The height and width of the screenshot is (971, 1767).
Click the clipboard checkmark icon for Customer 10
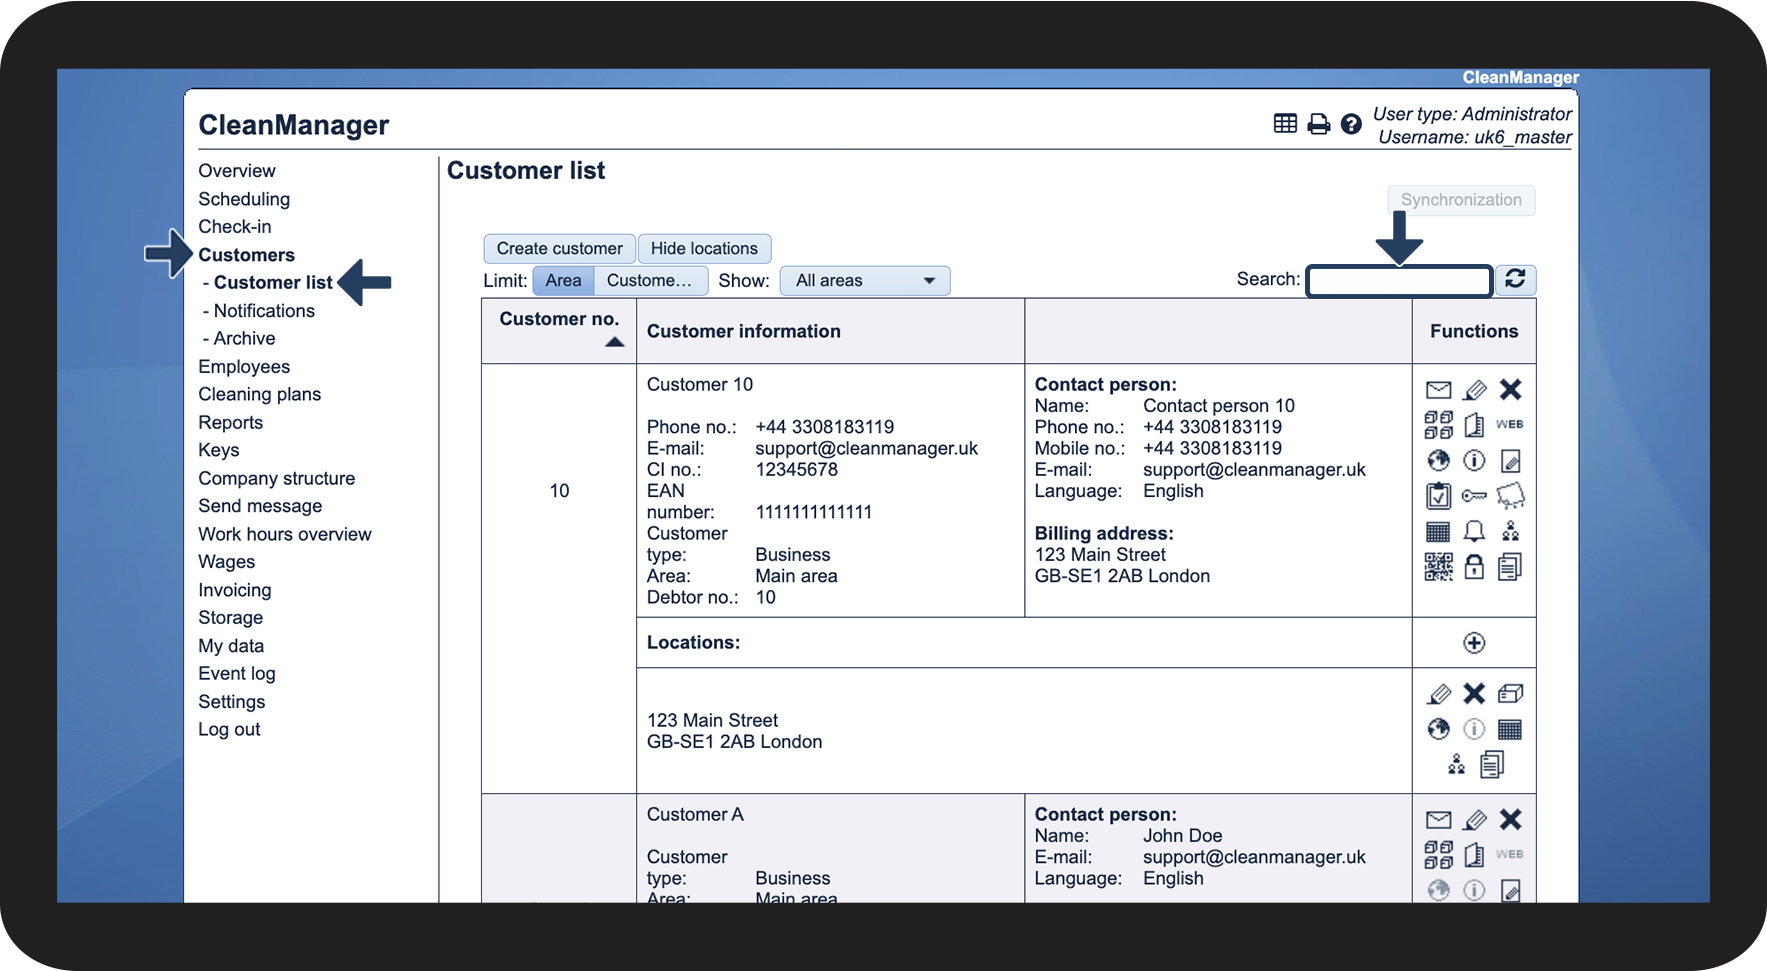coord(1438,496)
